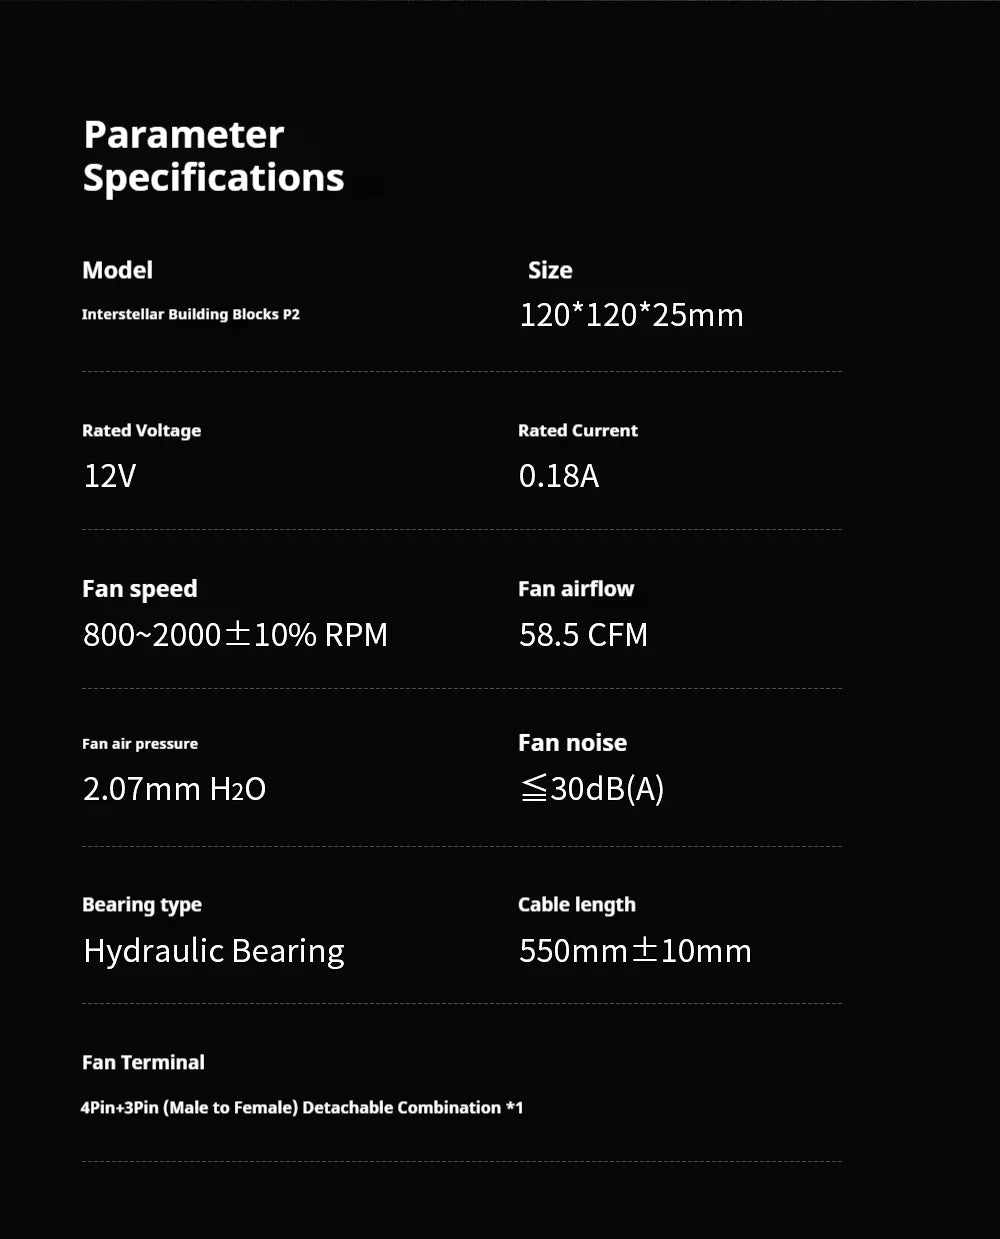1000x1239 pixels.
Task: Click Interstellar Building Blocks P2 text
Action: (x=190, y=314)
